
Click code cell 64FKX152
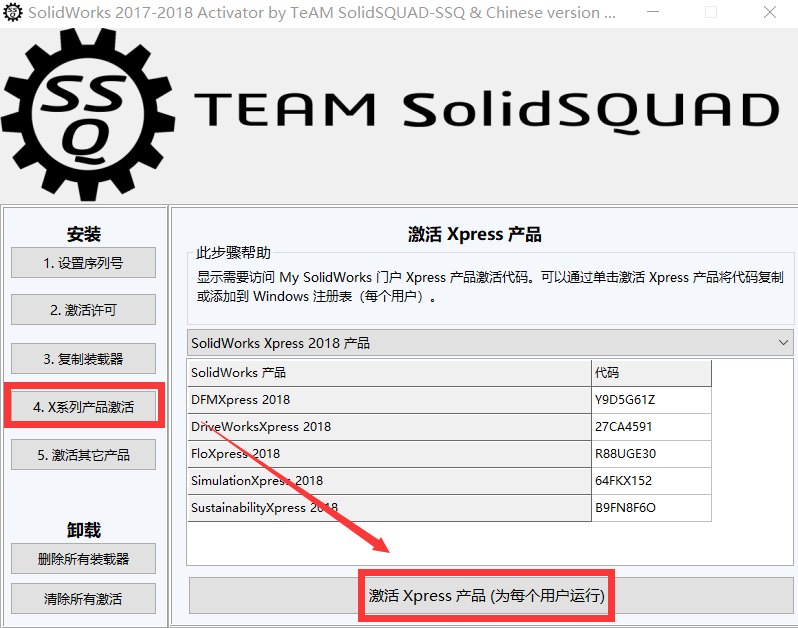pos(651,480)
